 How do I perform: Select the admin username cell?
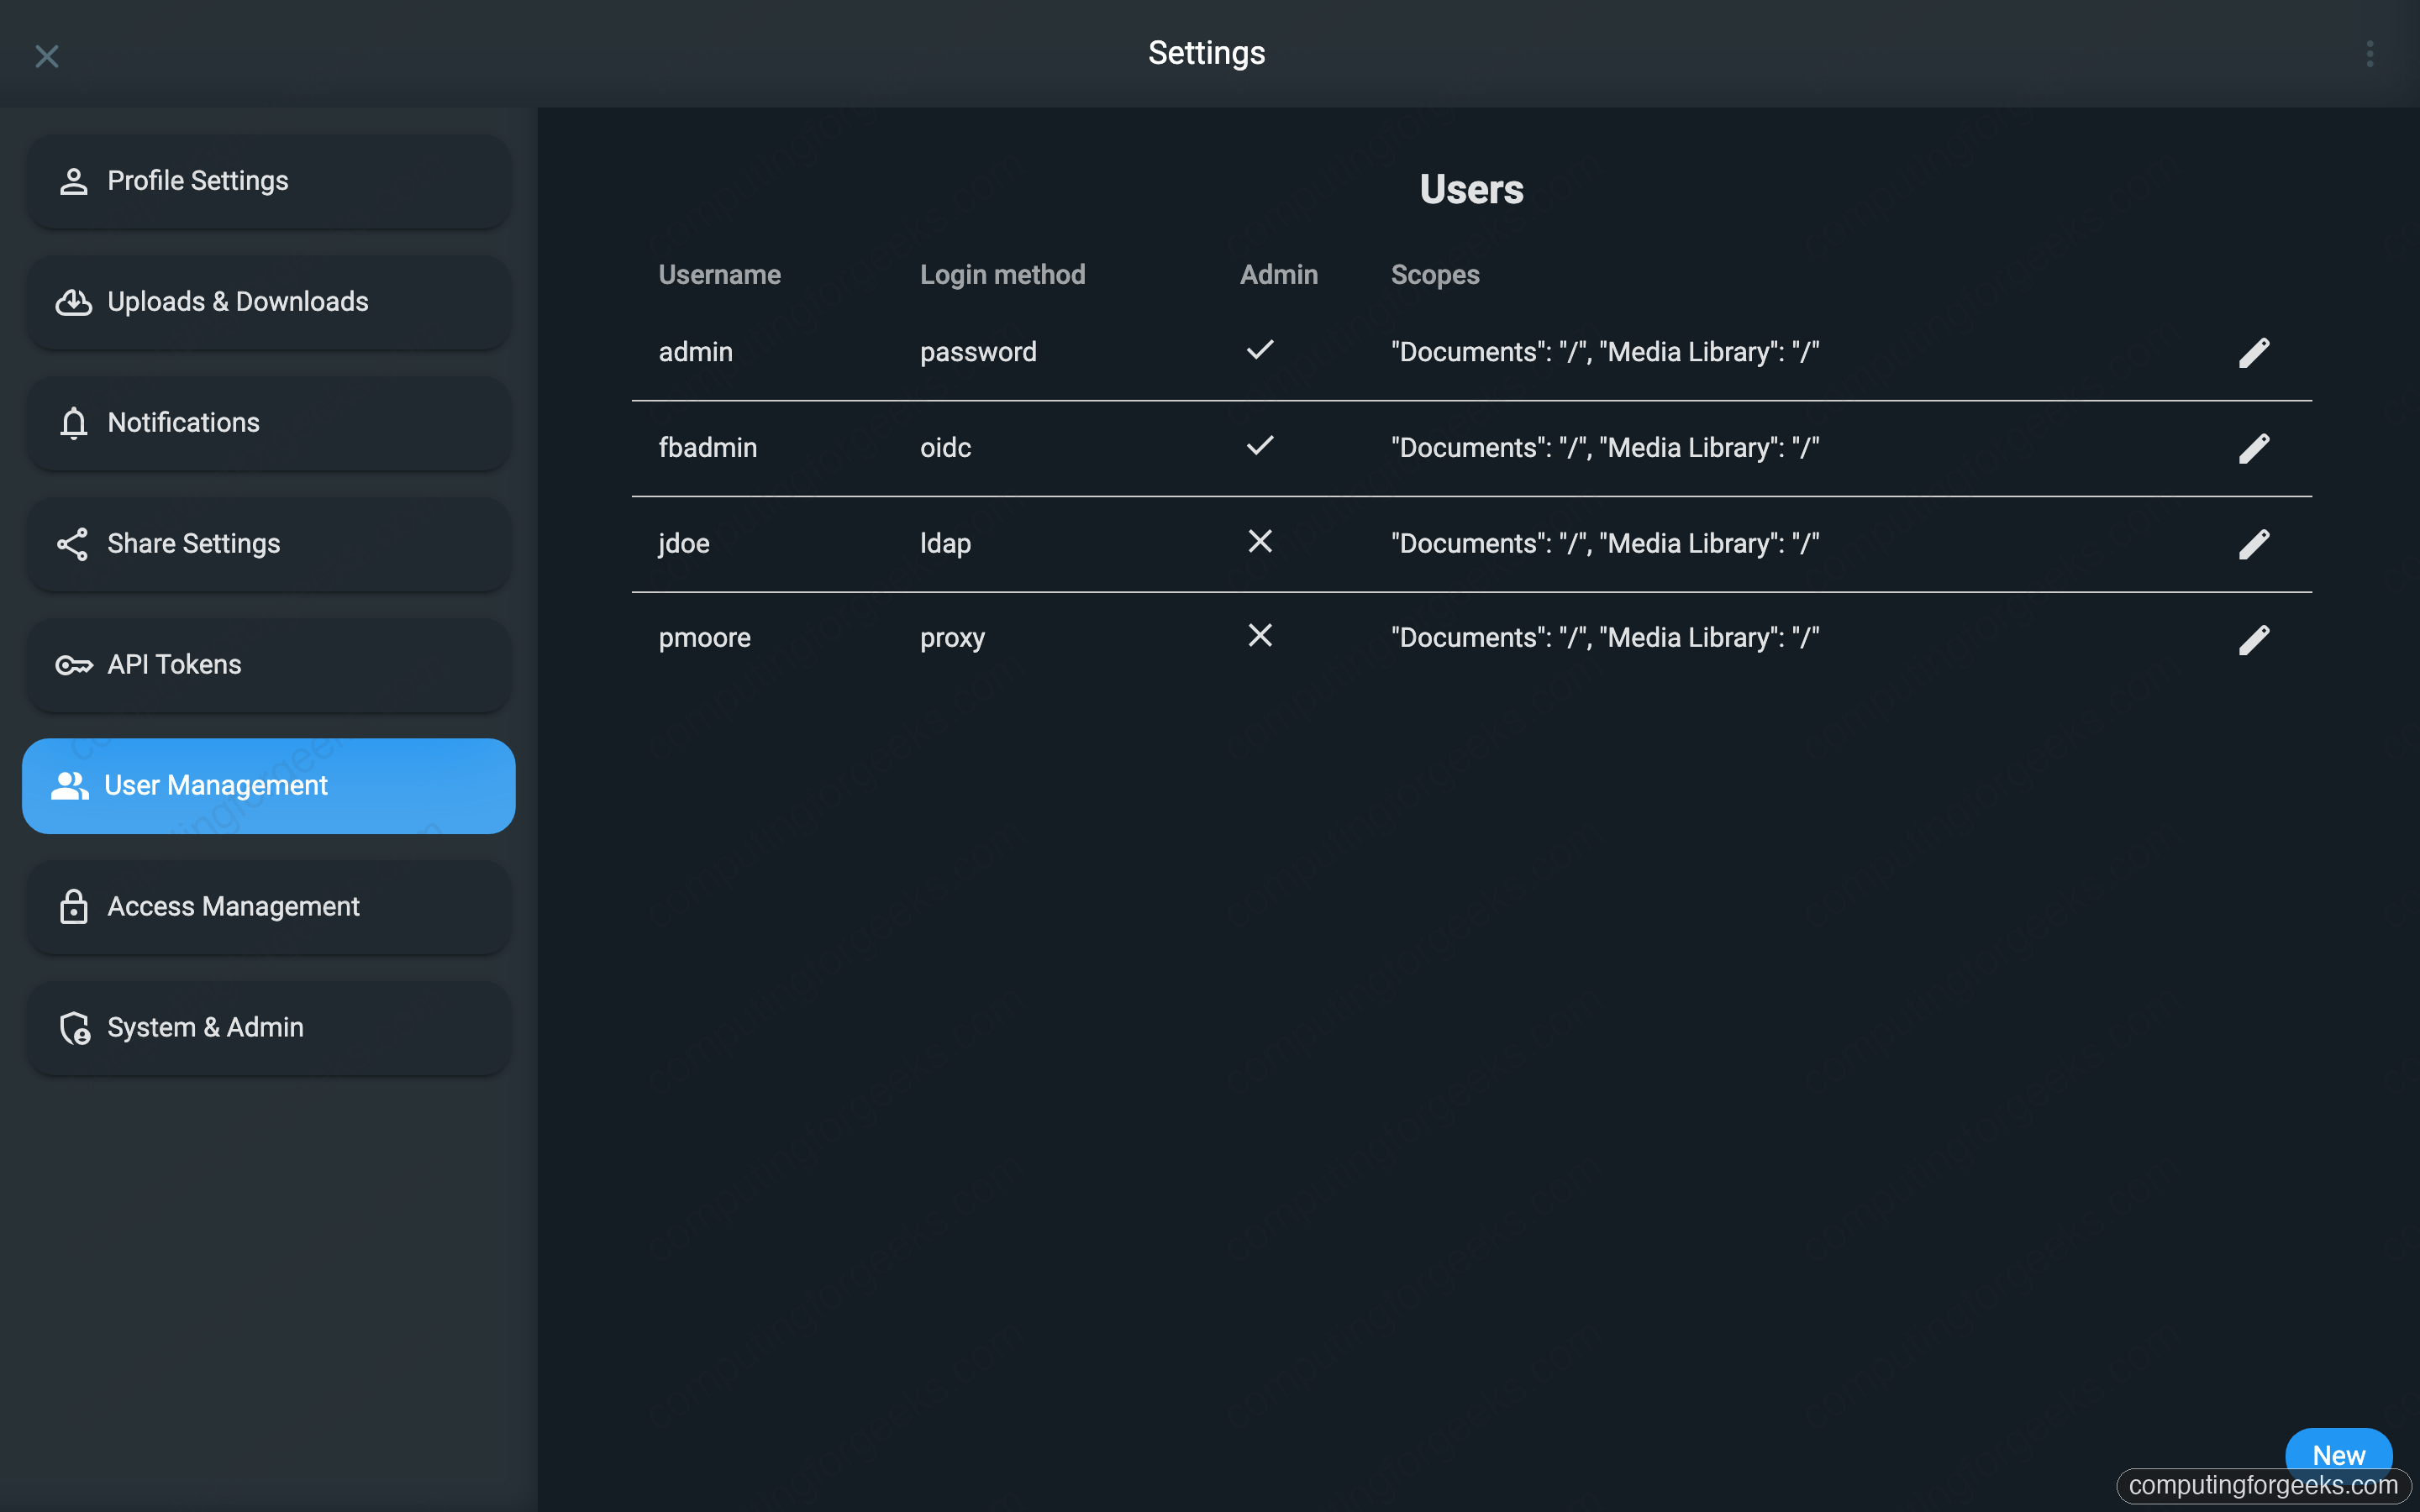coord(695,352)
